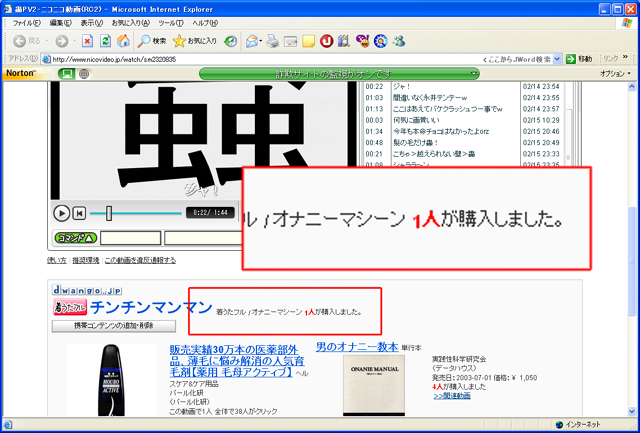Screen dimensions: 640x433
Task: Click the video seek slider handle
Action: pos(108,213)
